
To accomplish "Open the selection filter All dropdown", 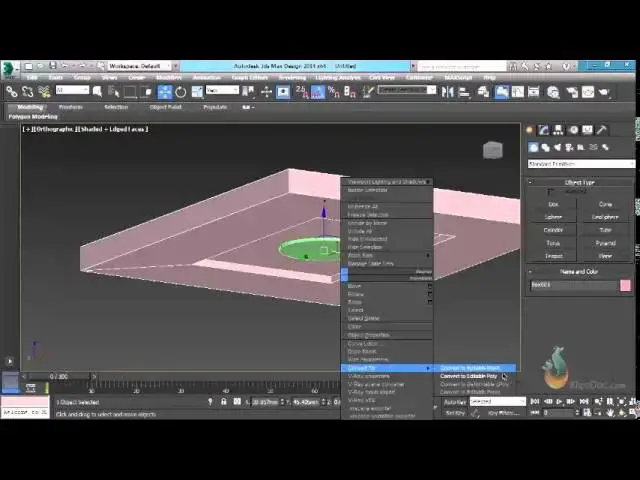I will 72,90.
